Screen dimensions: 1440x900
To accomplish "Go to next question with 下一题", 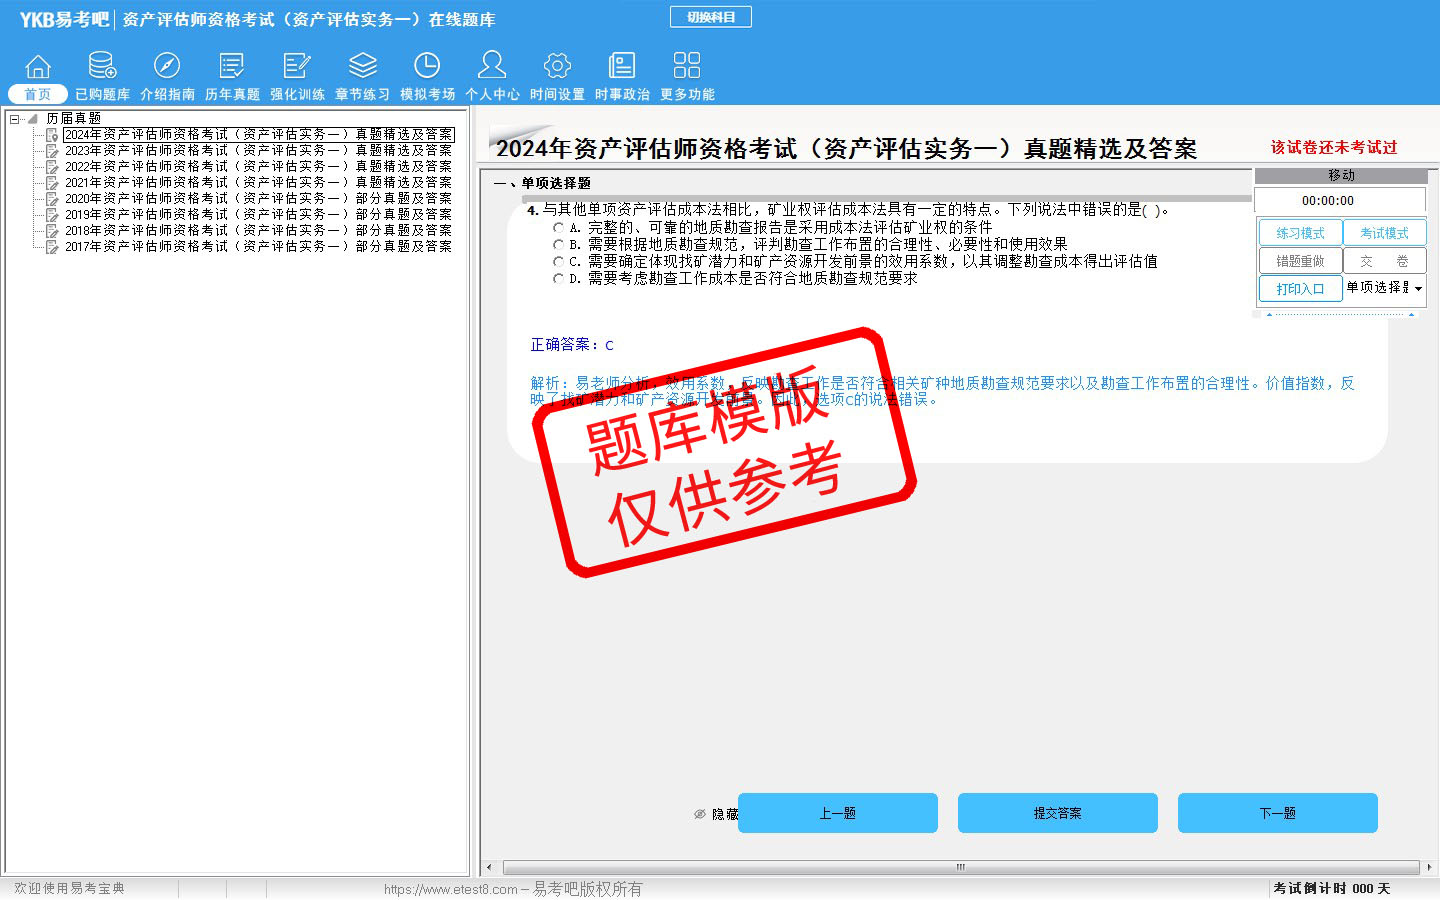I will 1277,813.
